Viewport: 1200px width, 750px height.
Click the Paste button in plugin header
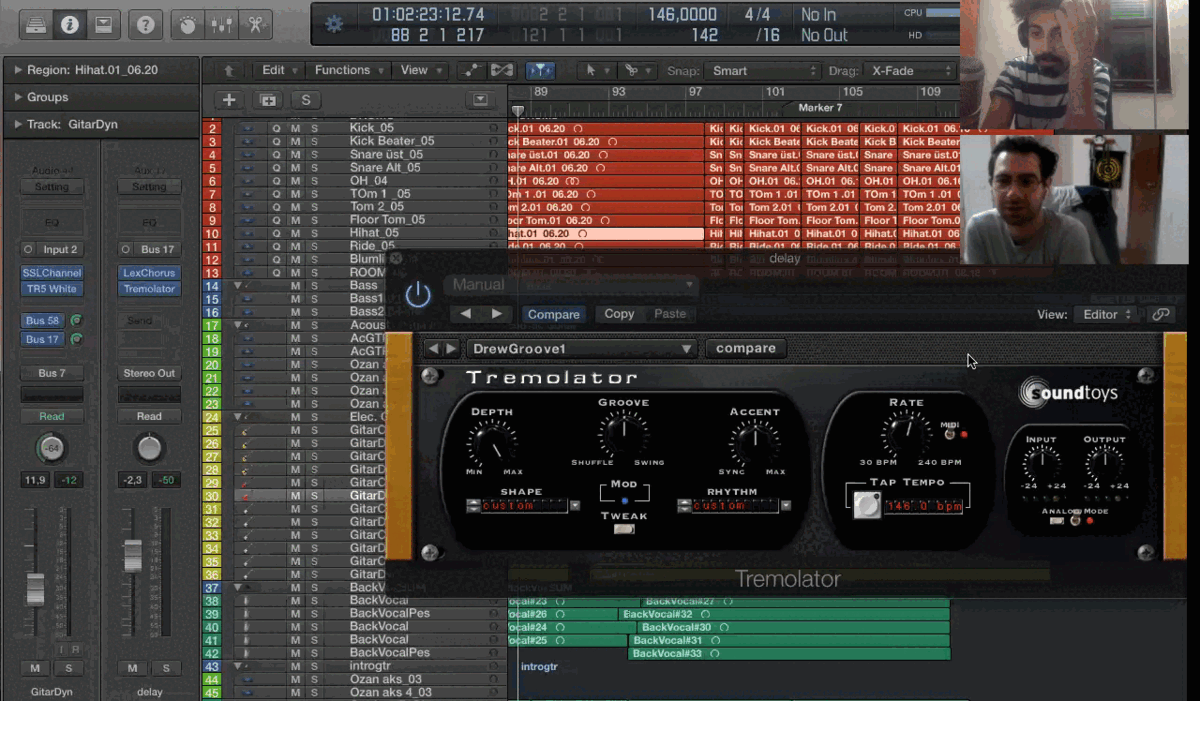pos(670,314)
